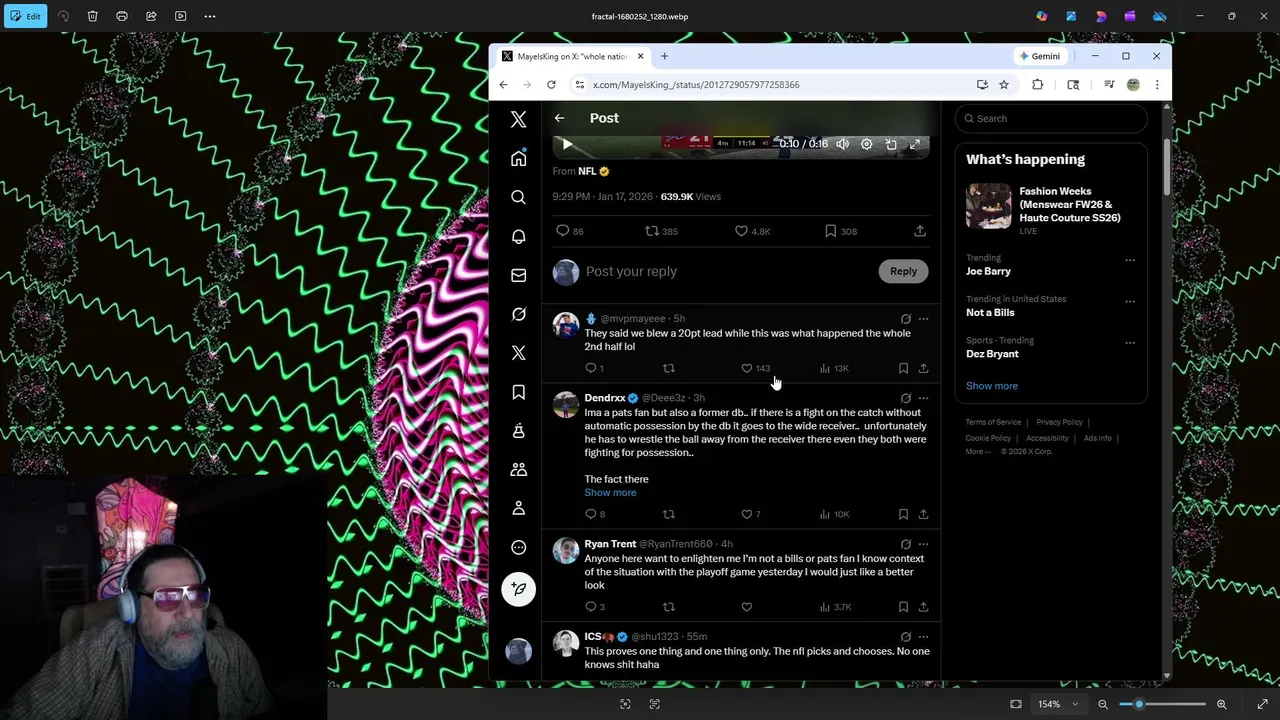Screen dimensions: 1280x720
Task: Open more menu on Ryan Trent reply
Action: coord(923,544)
